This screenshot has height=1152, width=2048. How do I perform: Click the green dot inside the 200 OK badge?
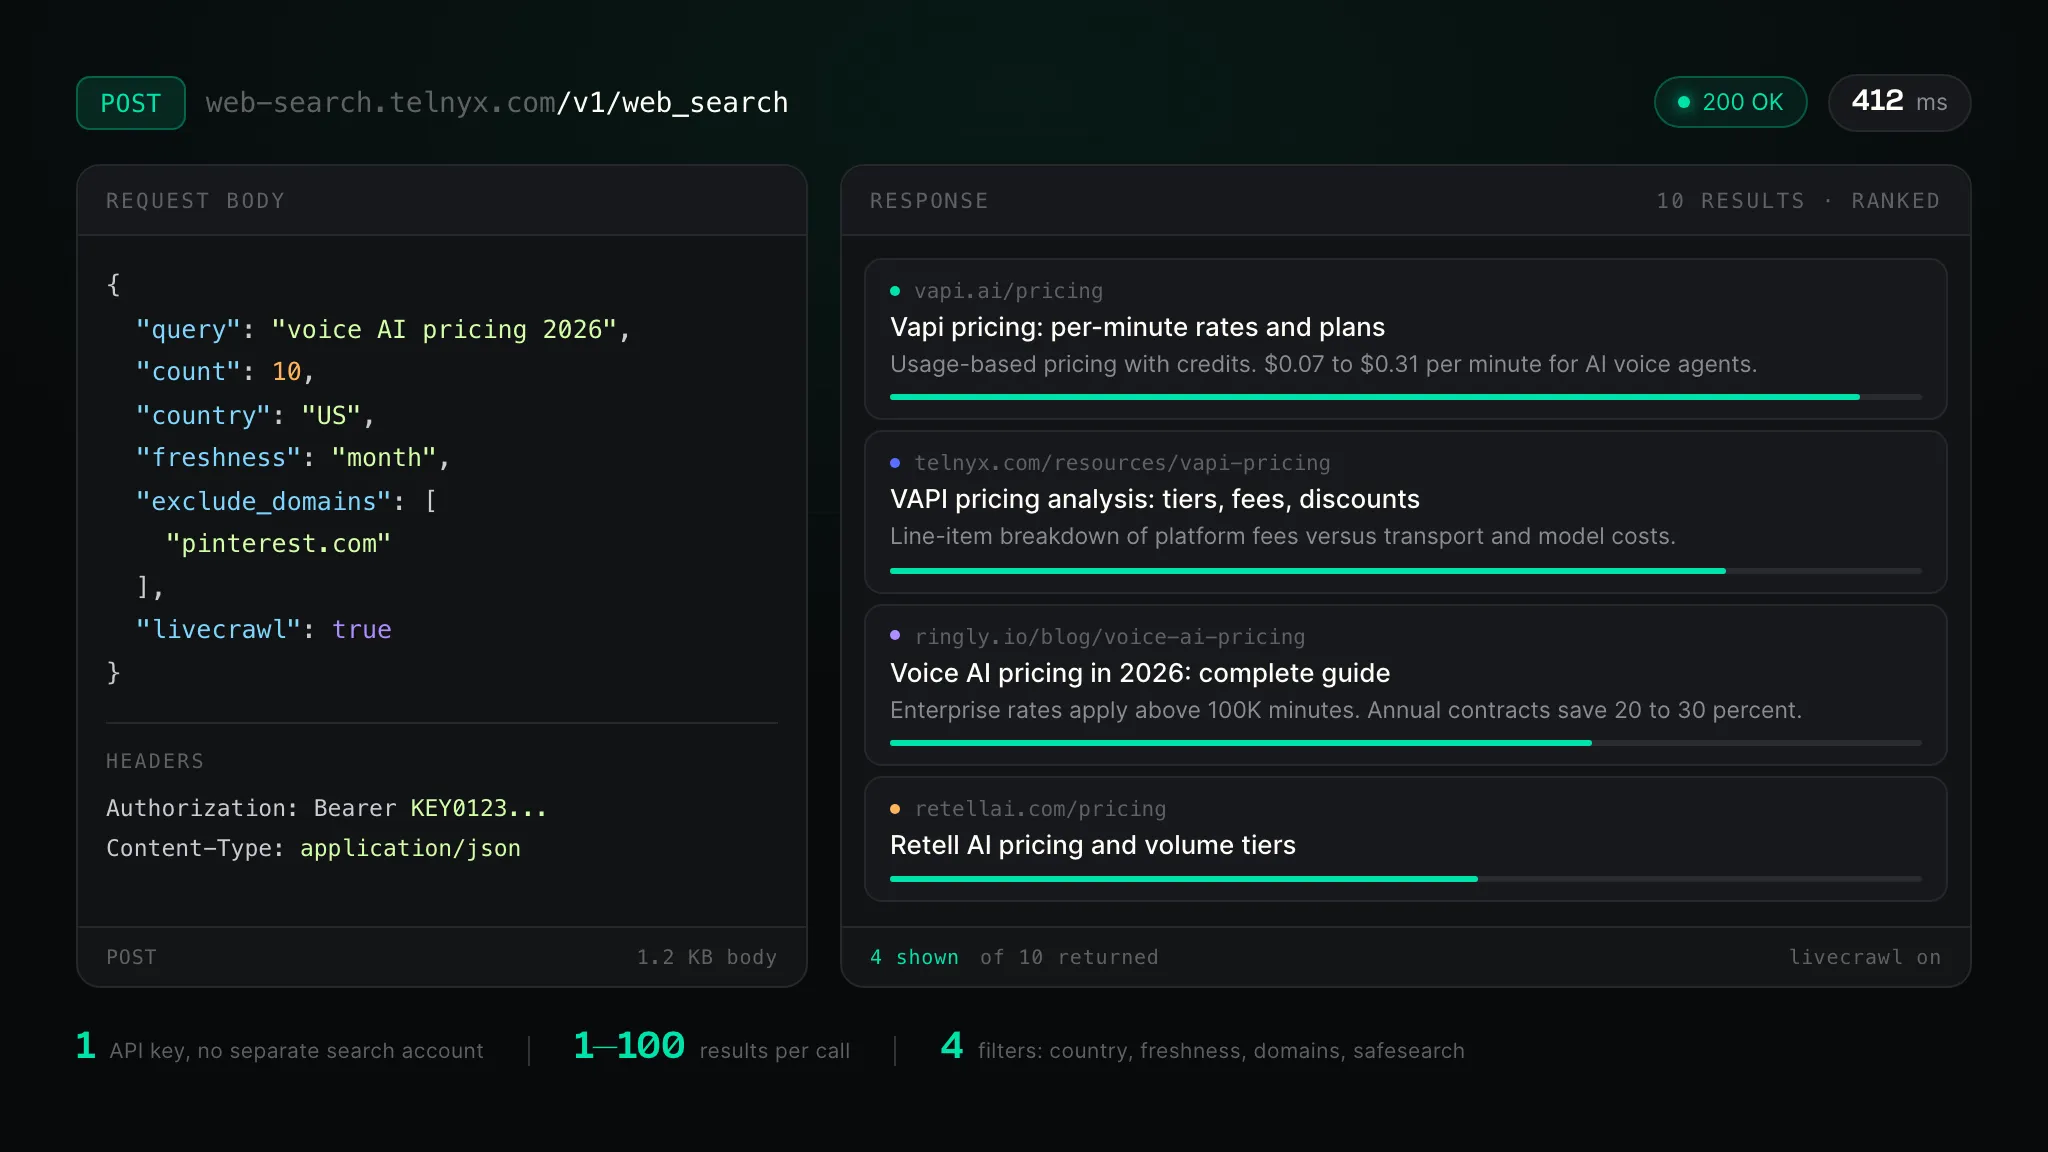[1684, 102]
